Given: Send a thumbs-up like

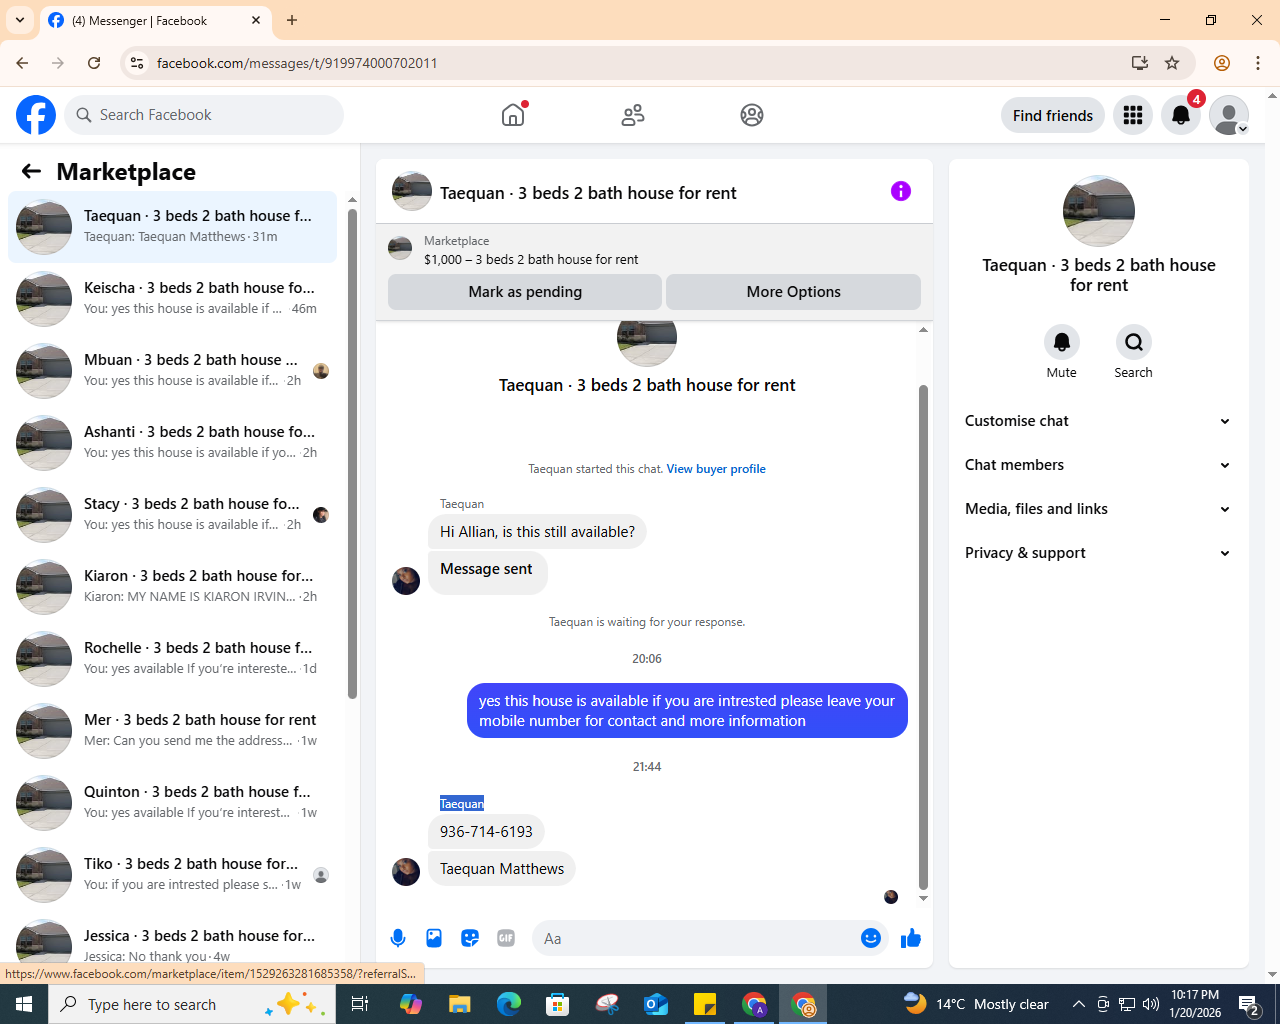Looking at the screenshot, I should [911, 938].
